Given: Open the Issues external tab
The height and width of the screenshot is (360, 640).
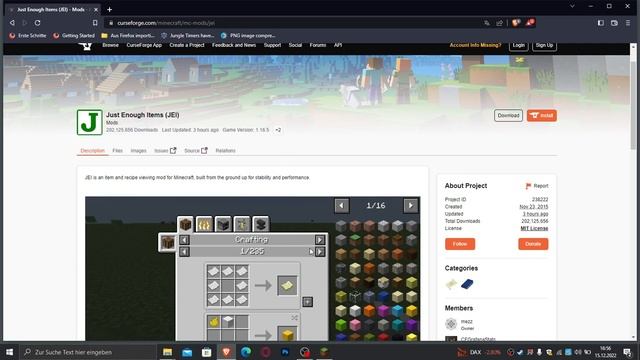Looking at the screenshot, I should pyautogui.click(x=165, y=151).
